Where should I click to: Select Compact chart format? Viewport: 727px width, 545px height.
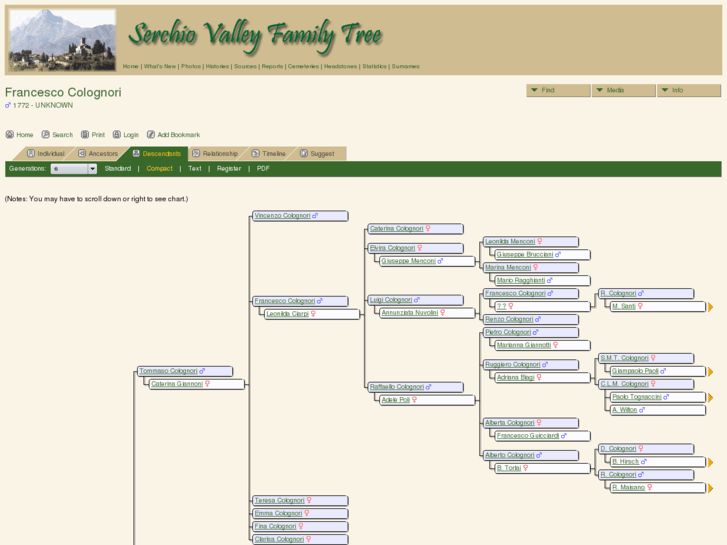(159, 168)
